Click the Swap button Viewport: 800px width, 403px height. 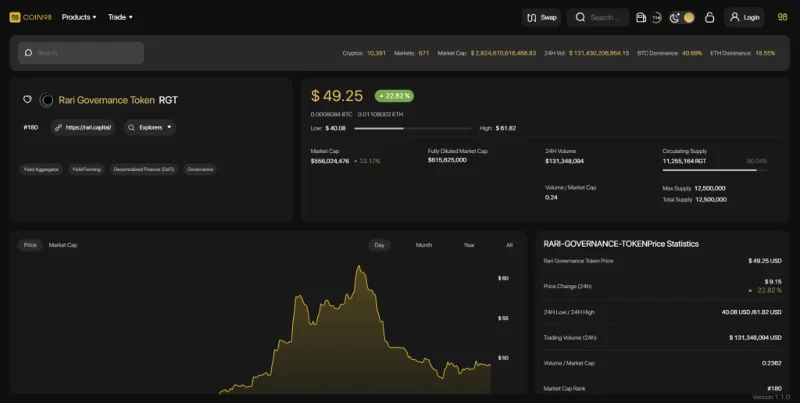click(541, 17)
